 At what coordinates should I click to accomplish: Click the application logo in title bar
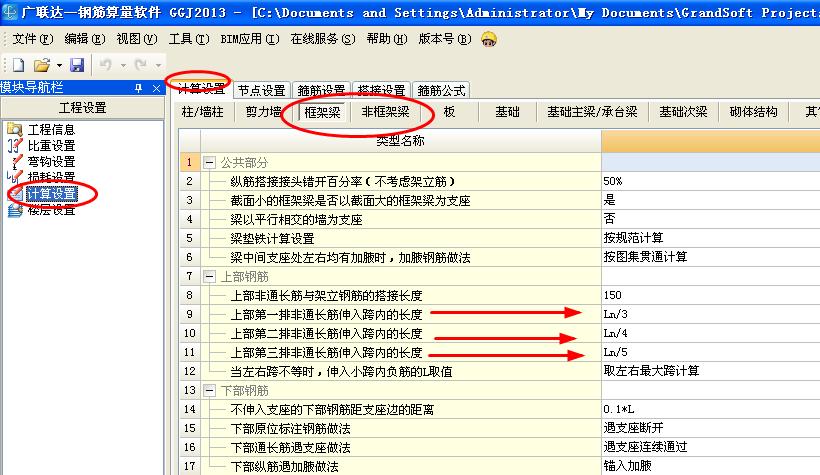(9, 12)
